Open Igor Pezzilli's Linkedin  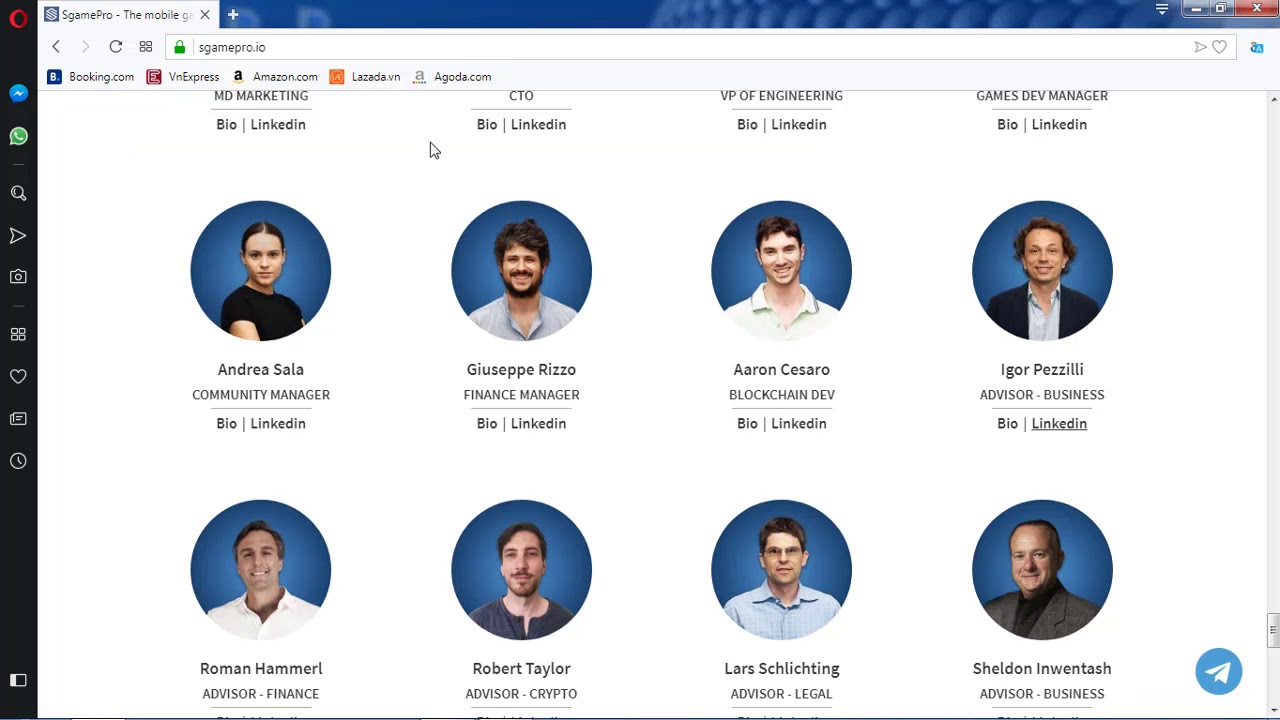coord(1059,424)
